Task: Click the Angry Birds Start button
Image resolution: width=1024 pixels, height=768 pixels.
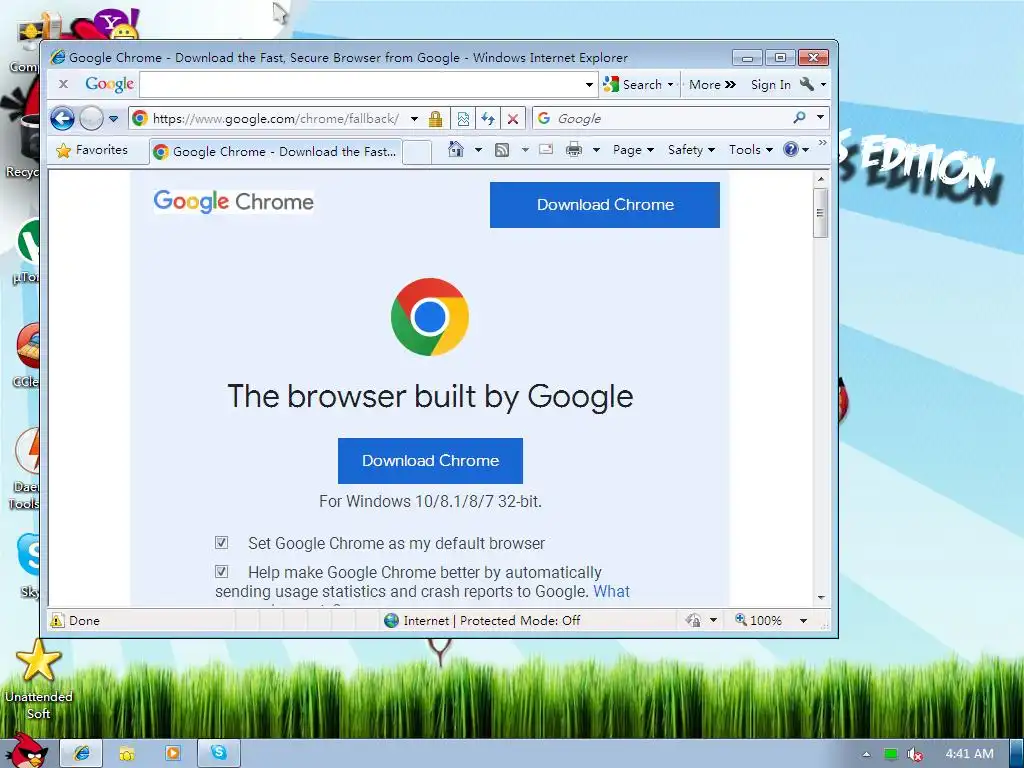Action: pyautogui.click(x=26, y=751)
